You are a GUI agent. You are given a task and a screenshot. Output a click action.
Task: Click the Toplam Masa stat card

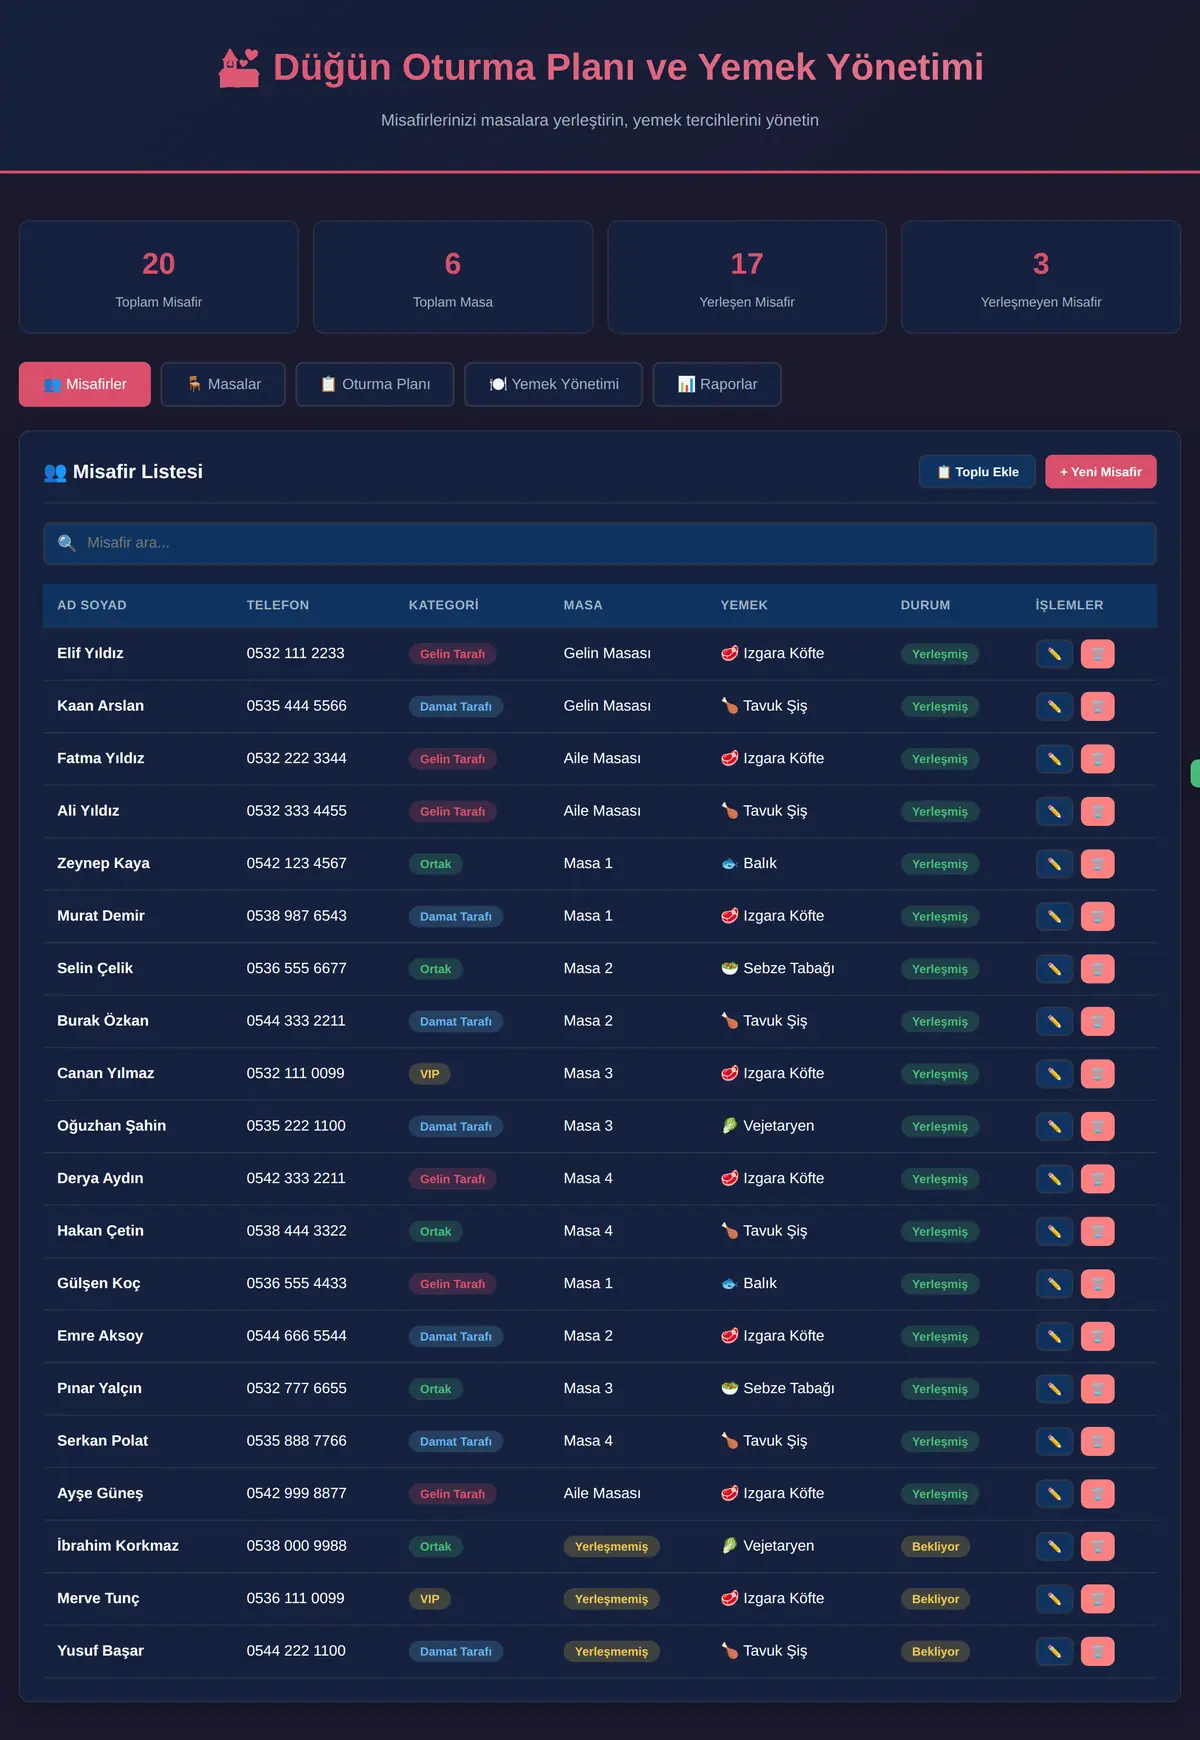click(453, 277)
